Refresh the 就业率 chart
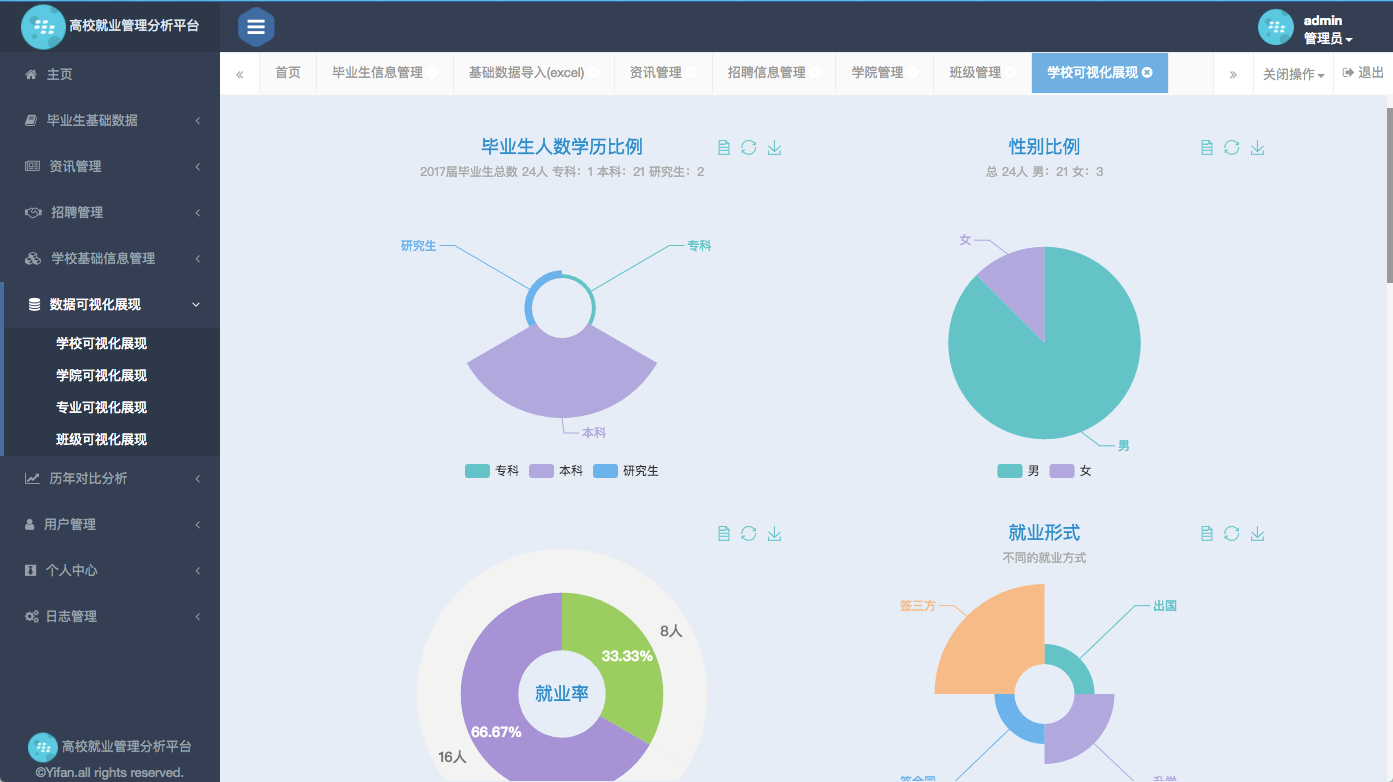1393x782 pixels. click(x=749, y=534)
